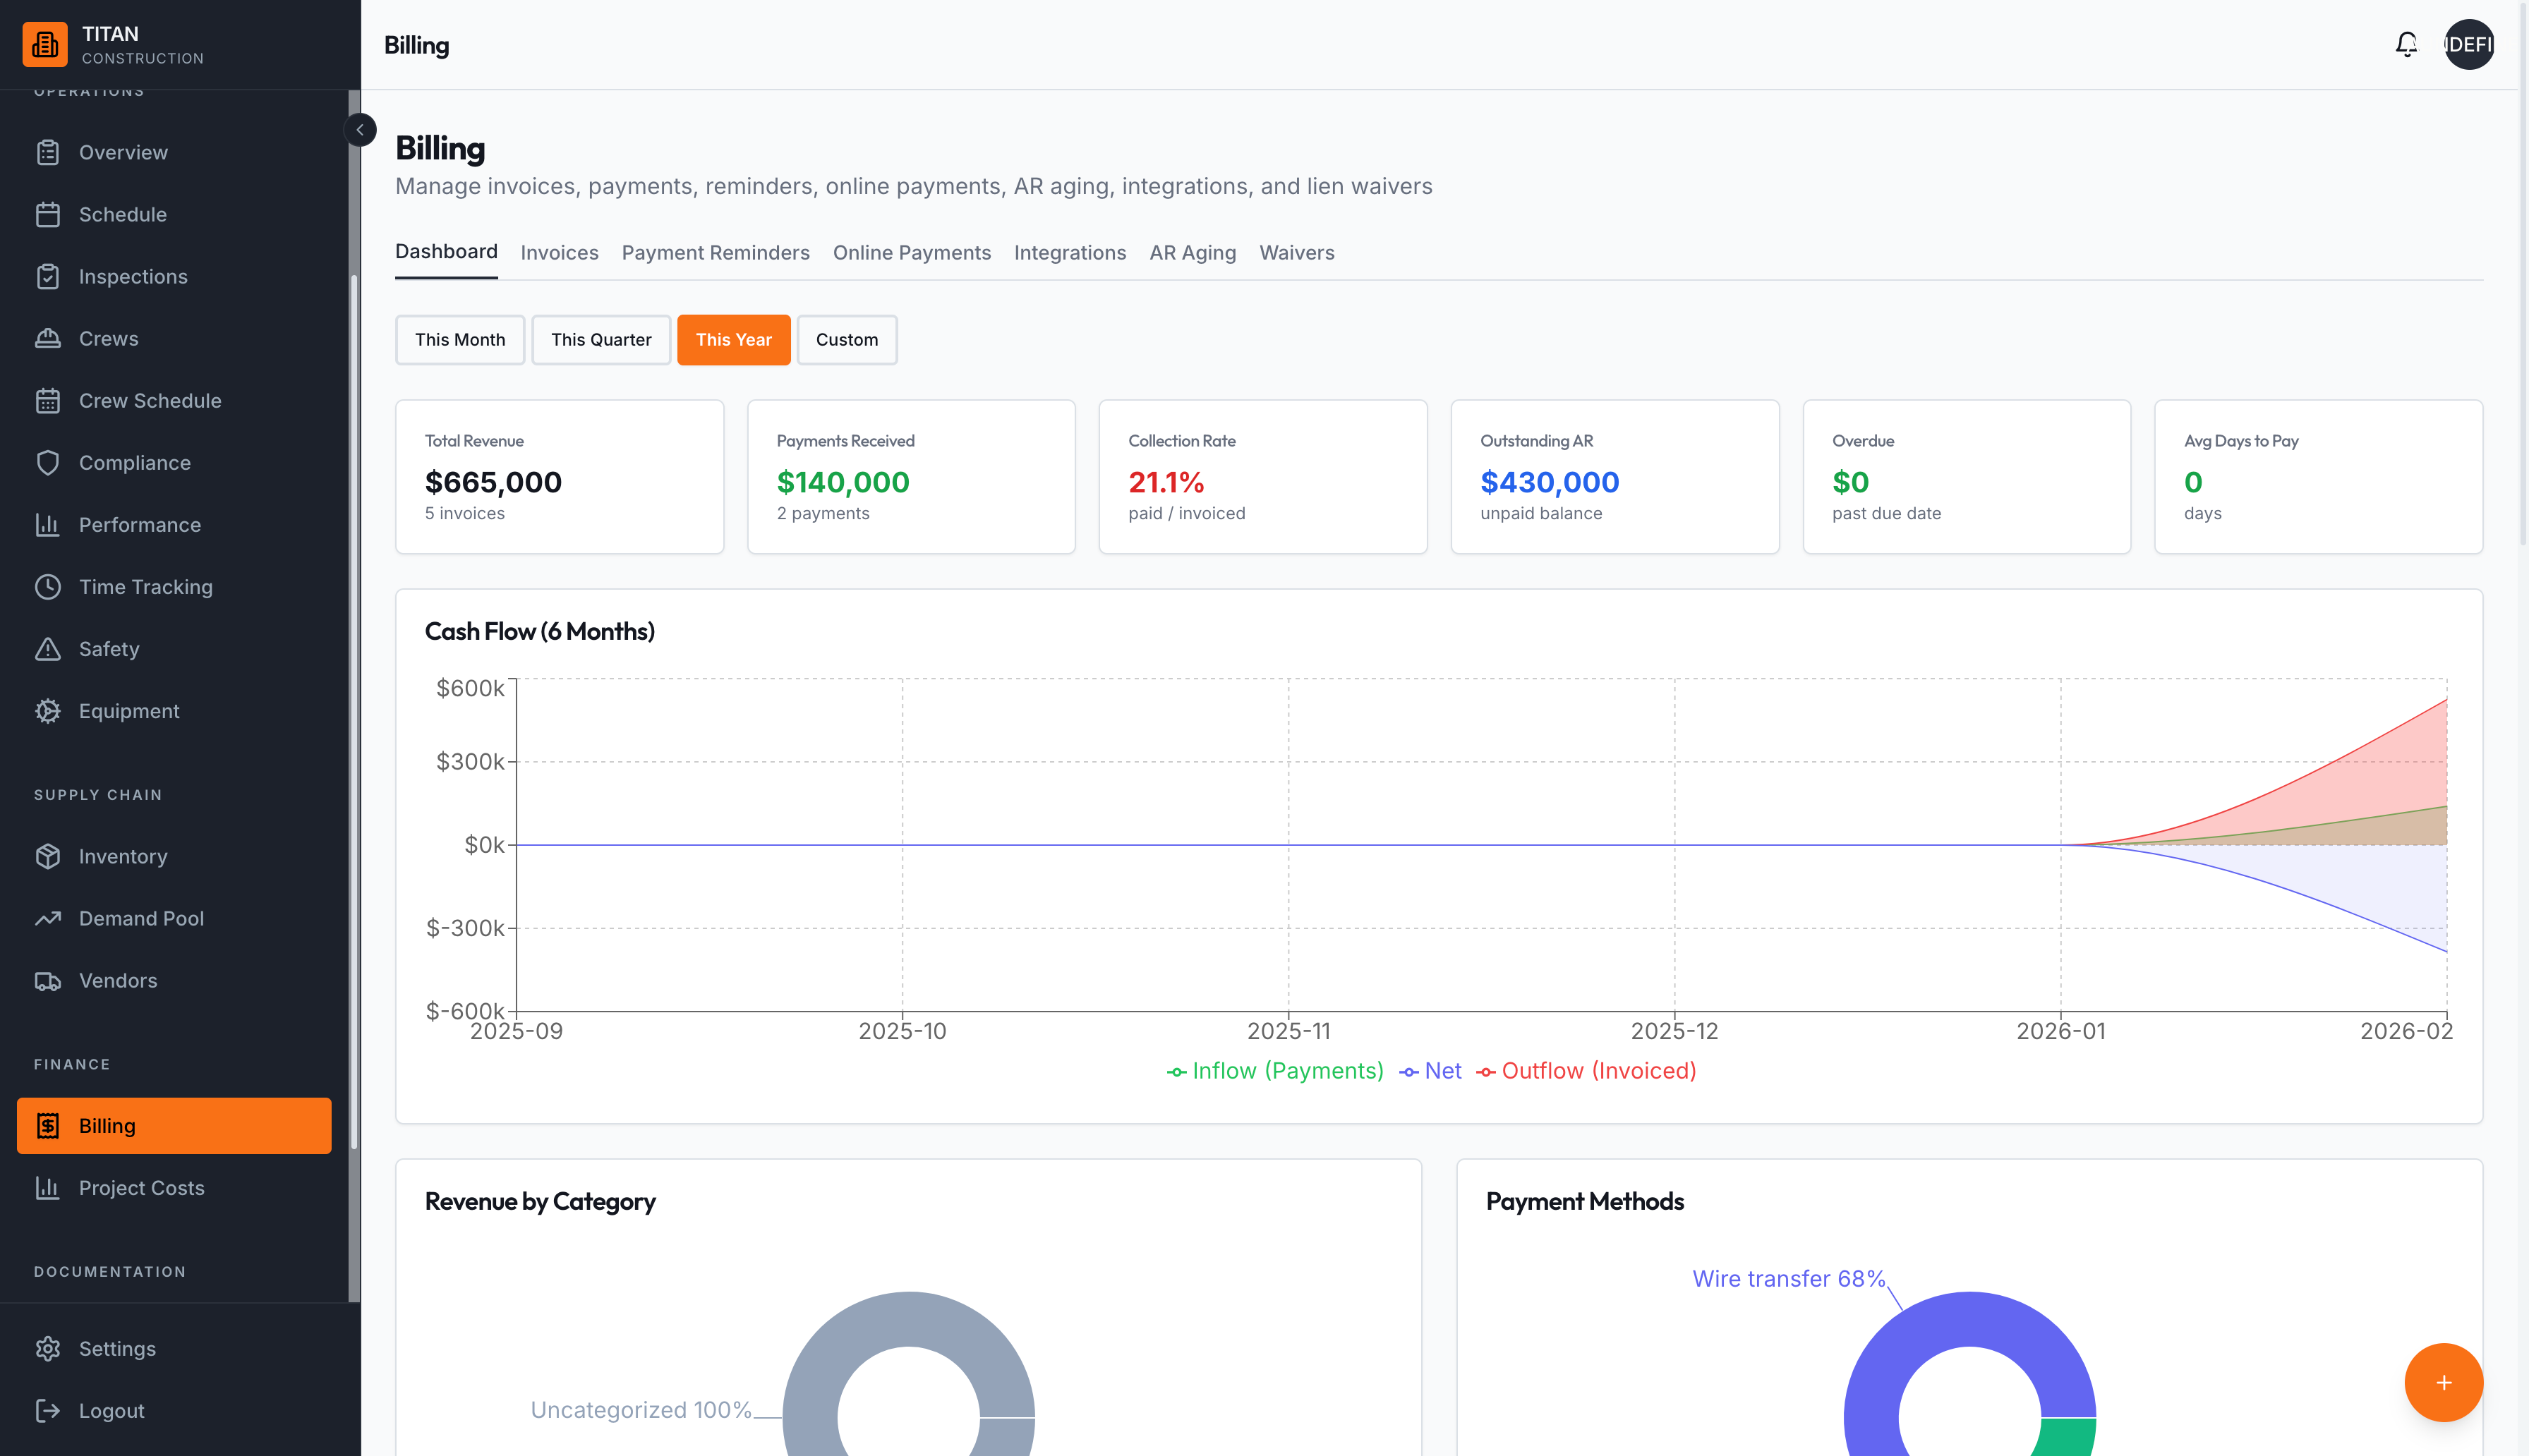Toggle Outflow (Invoiced) legend series
The height and width of the screenshot is (1456, 2529).
pyautogui.click(x=1586, y=1071)
